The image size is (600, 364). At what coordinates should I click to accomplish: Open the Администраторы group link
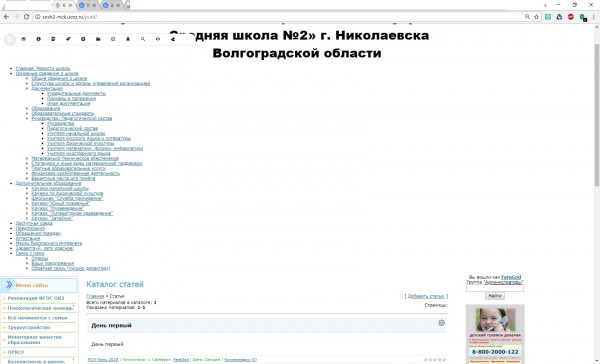504,282
